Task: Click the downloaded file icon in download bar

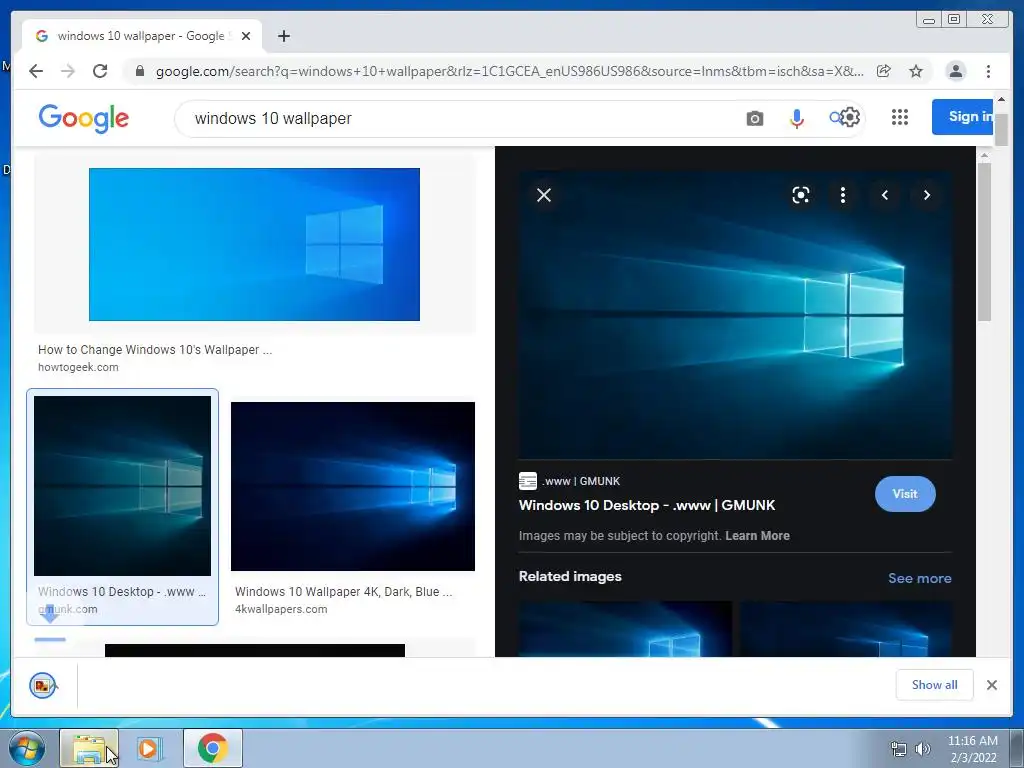Action: point(42,685)
